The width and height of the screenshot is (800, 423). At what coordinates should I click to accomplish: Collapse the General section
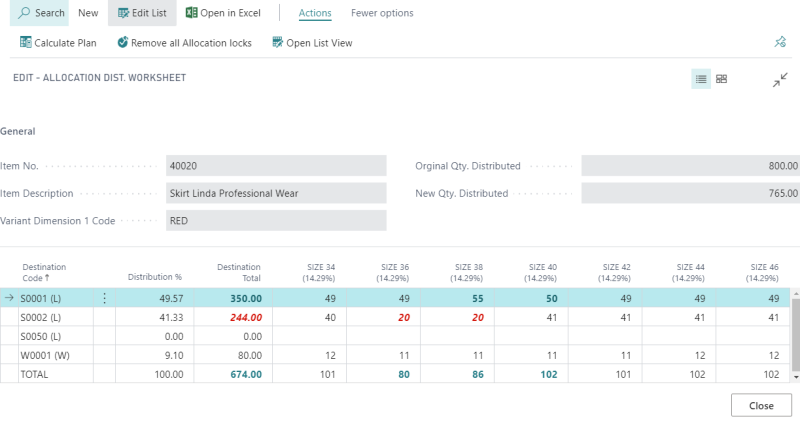(x=18, y=131)
